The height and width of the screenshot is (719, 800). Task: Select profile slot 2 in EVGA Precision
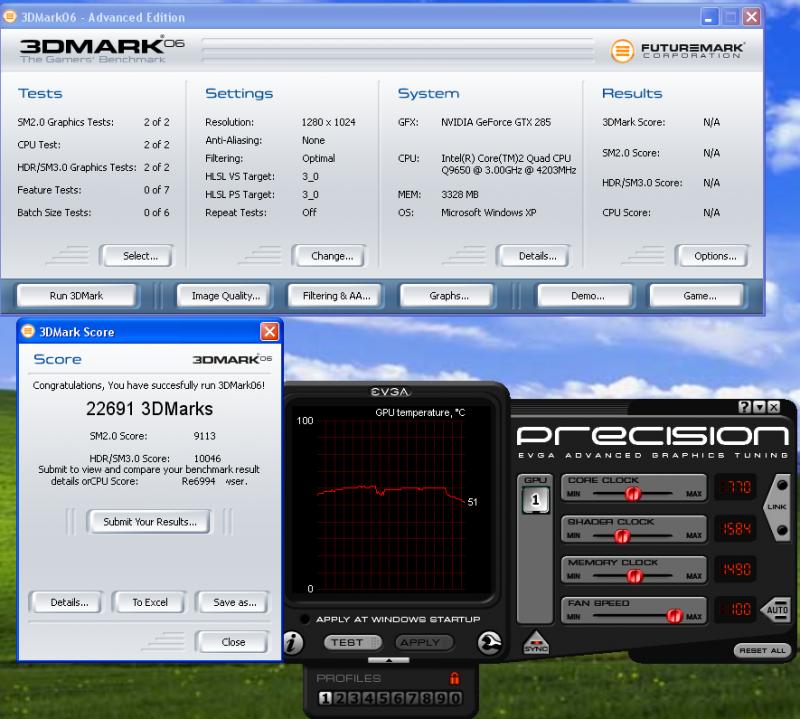[340, 698]
